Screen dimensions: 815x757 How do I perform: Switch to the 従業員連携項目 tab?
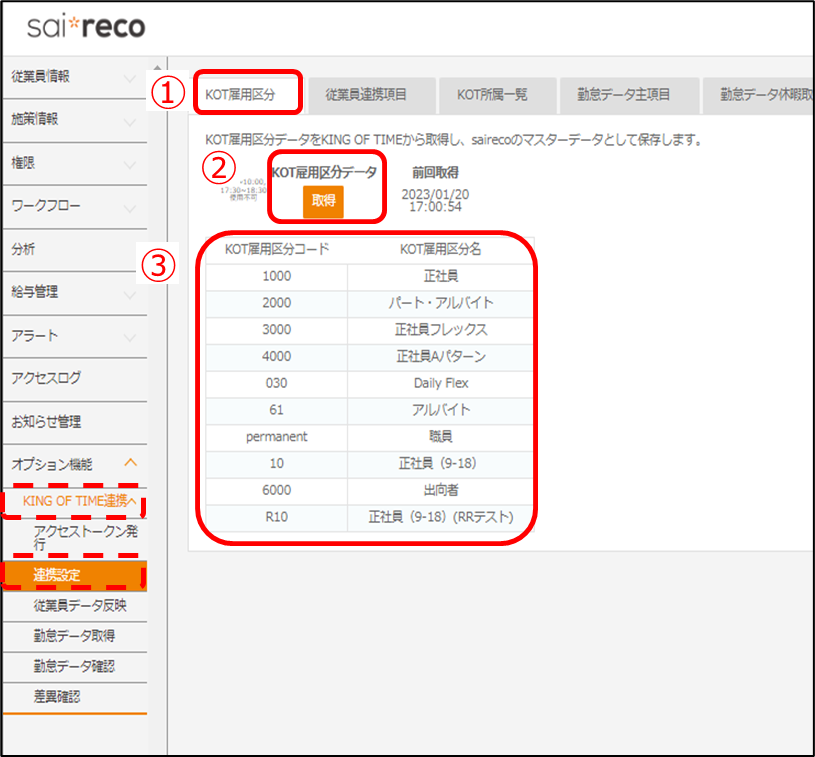click(372, 95)
